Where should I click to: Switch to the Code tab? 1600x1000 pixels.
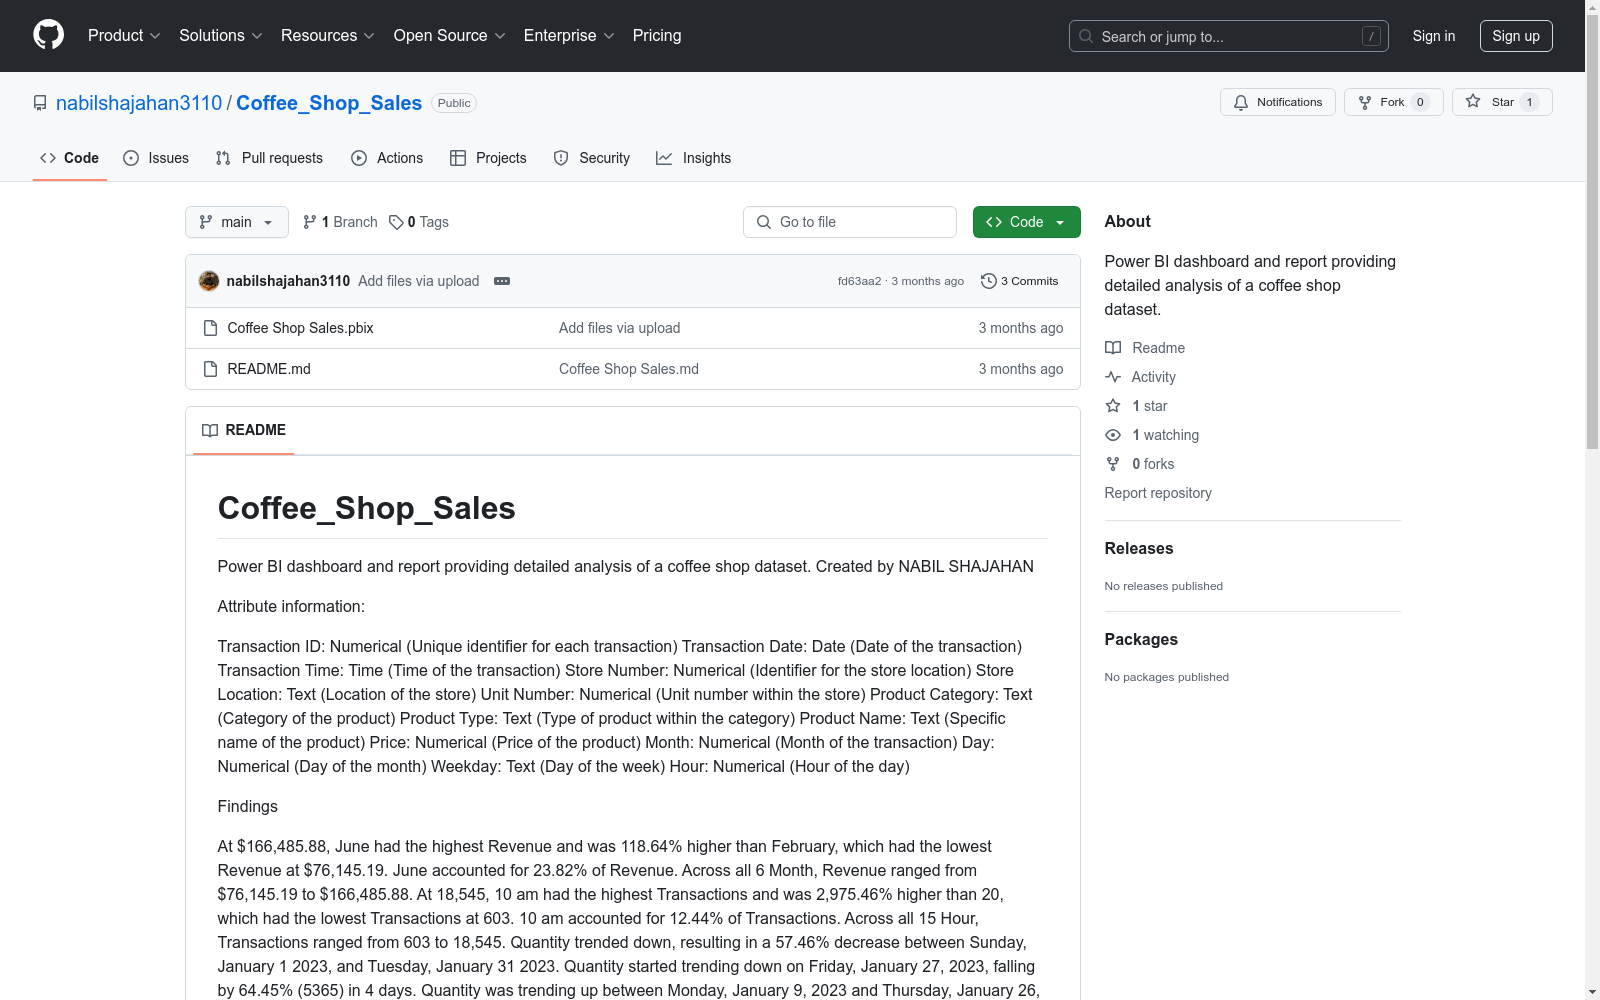70,158
